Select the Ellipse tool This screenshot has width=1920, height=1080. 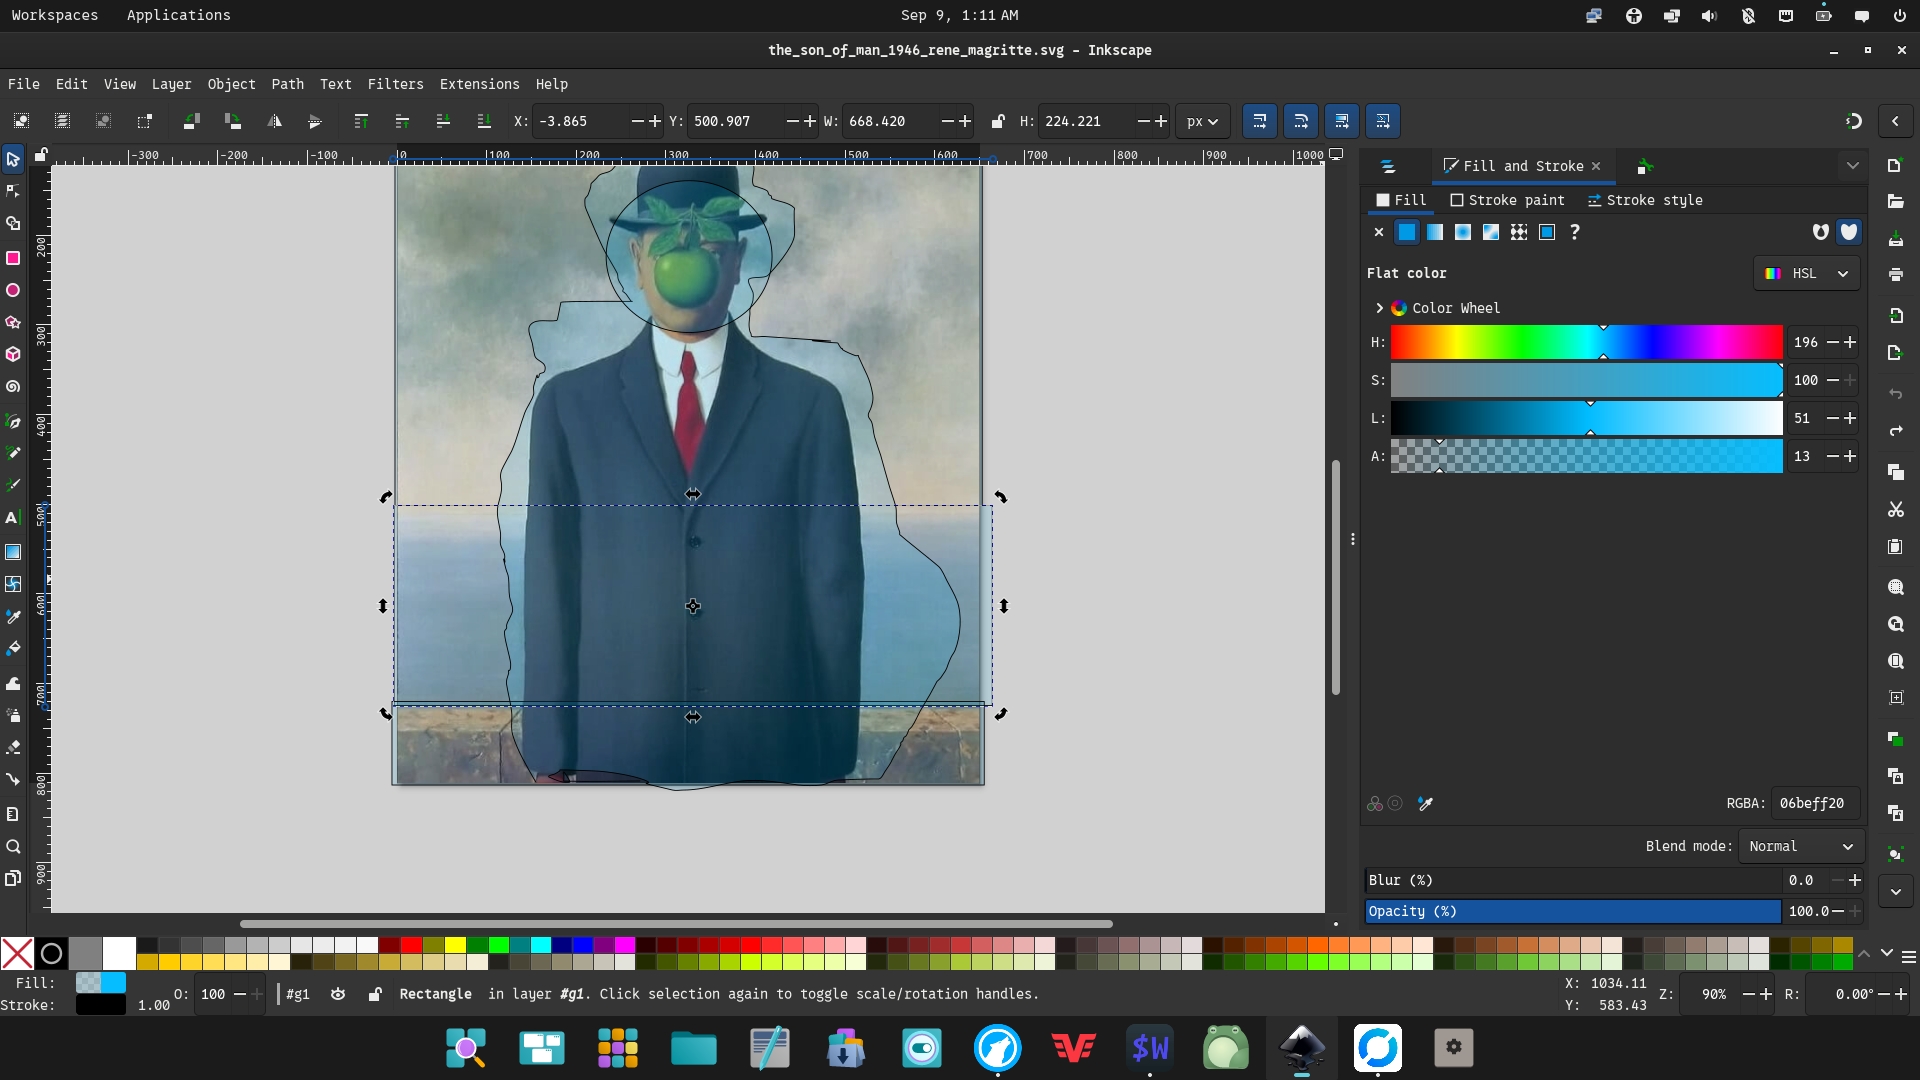[x=13, y=290]
